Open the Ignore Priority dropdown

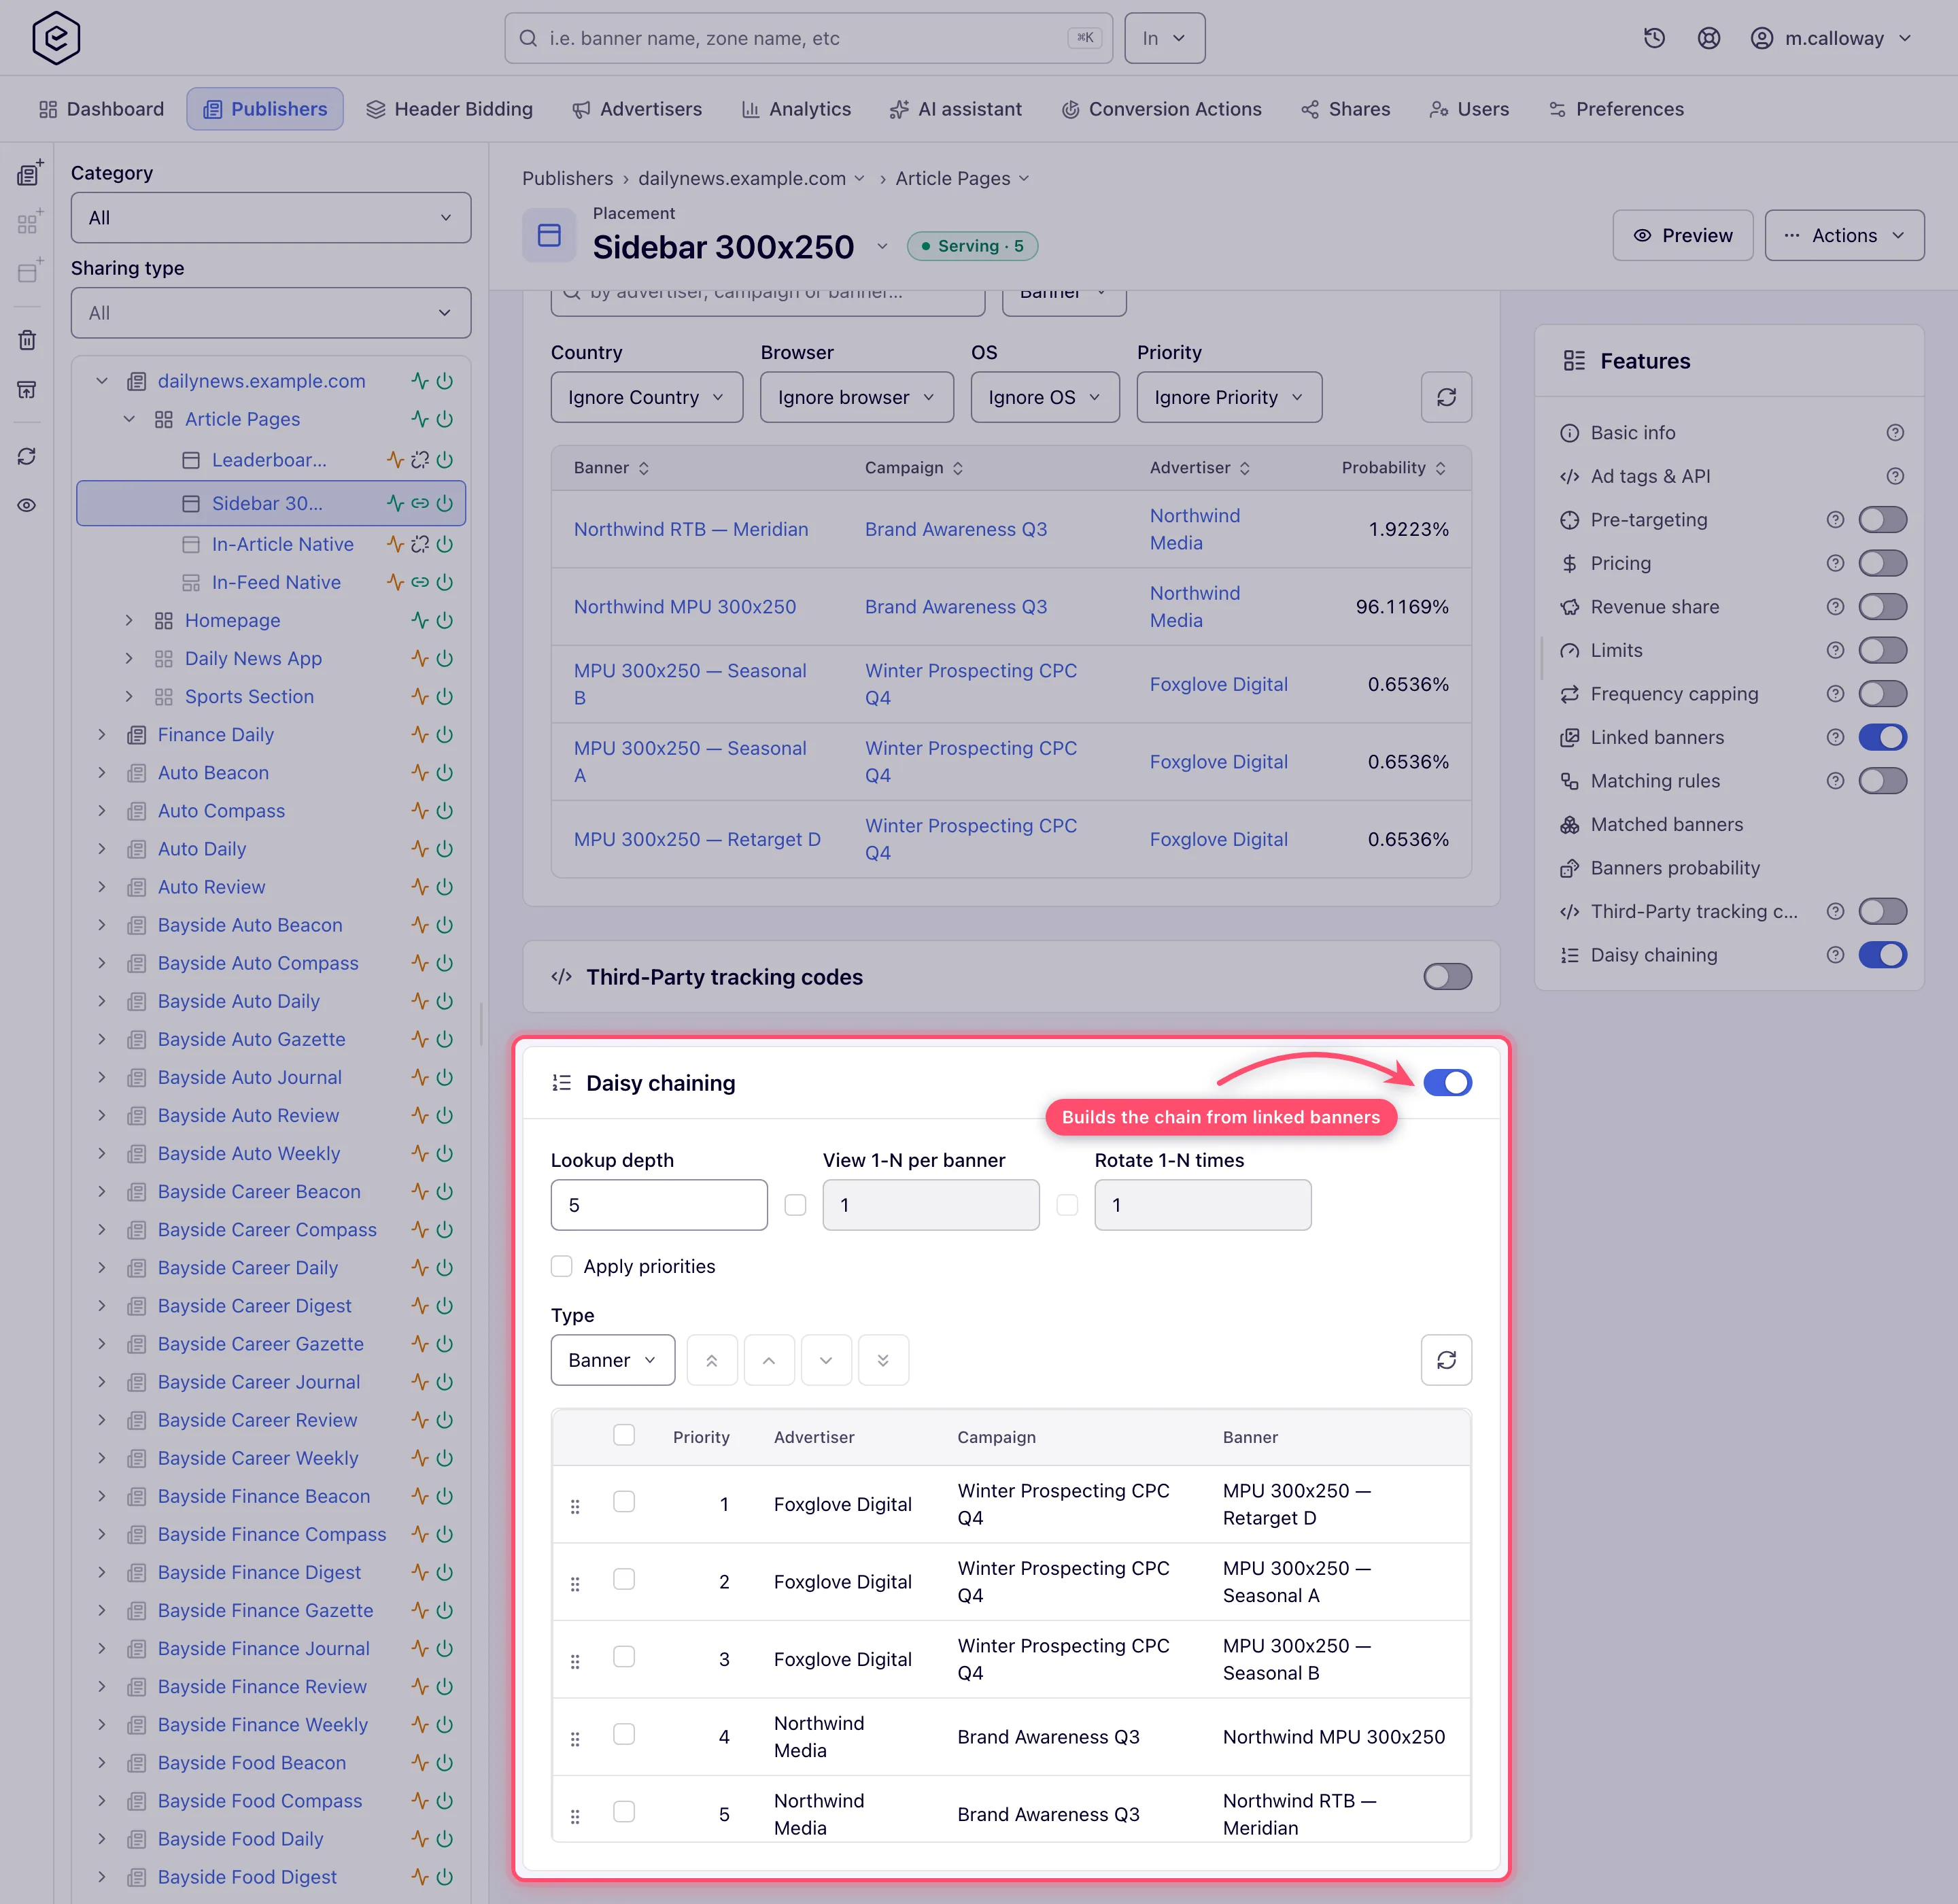pos(1229,397)
